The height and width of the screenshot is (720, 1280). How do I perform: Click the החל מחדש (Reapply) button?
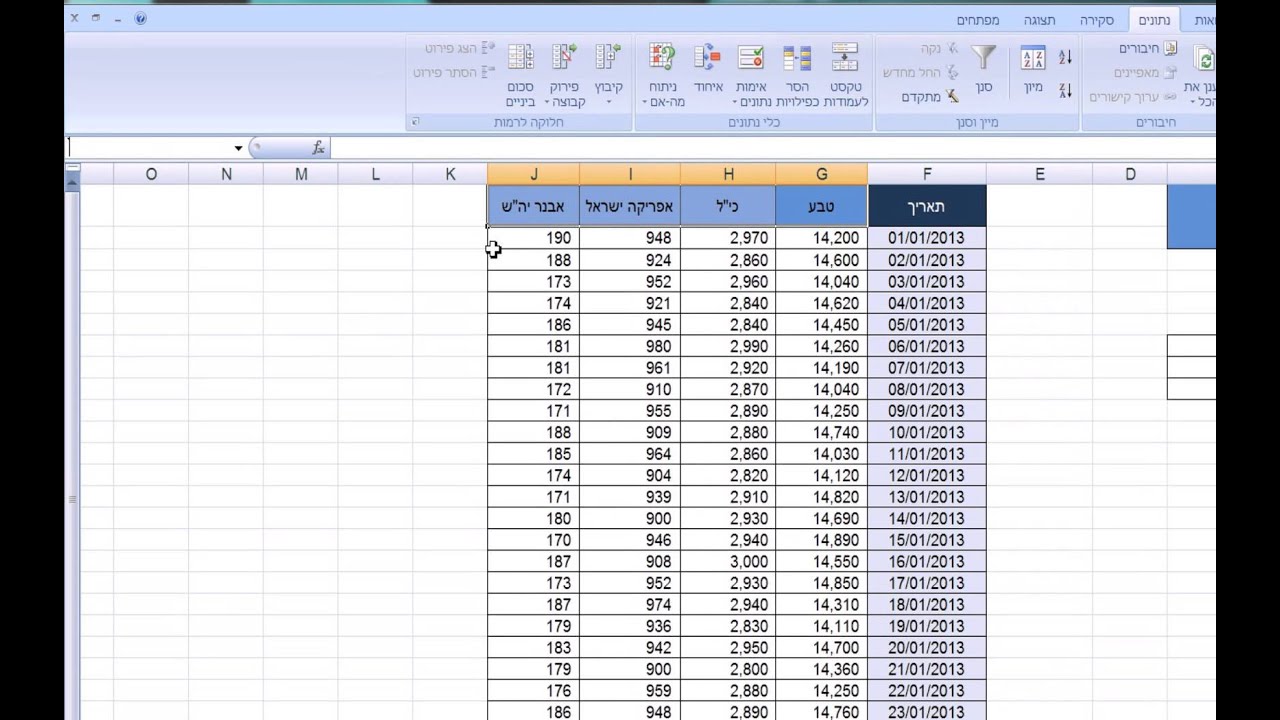(x=920, y=73)
